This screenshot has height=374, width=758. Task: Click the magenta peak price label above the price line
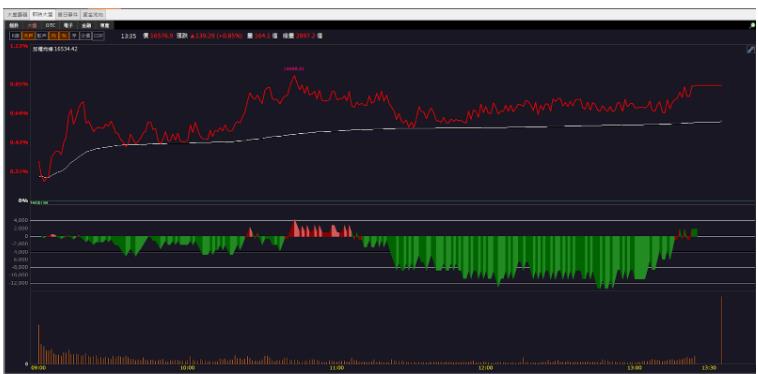[294, 69]
